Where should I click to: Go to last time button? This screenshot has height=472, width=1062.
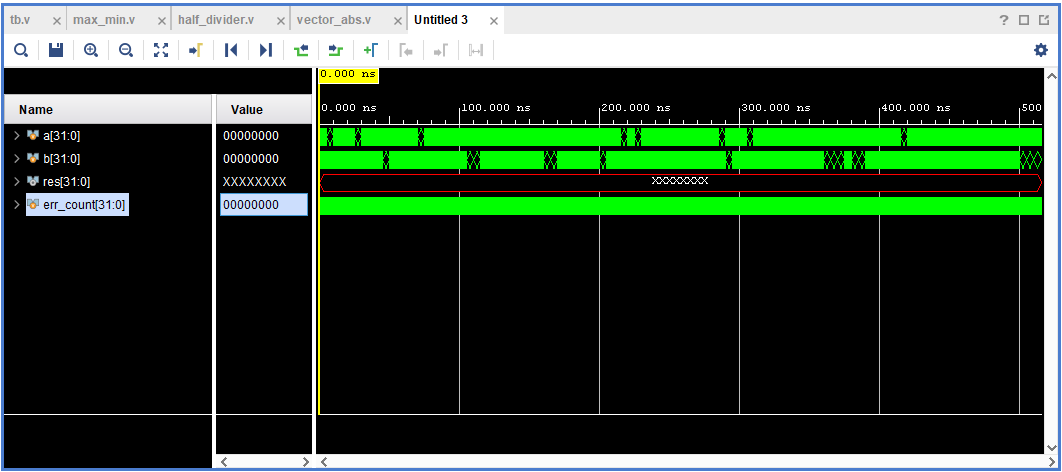coord(266,50)
